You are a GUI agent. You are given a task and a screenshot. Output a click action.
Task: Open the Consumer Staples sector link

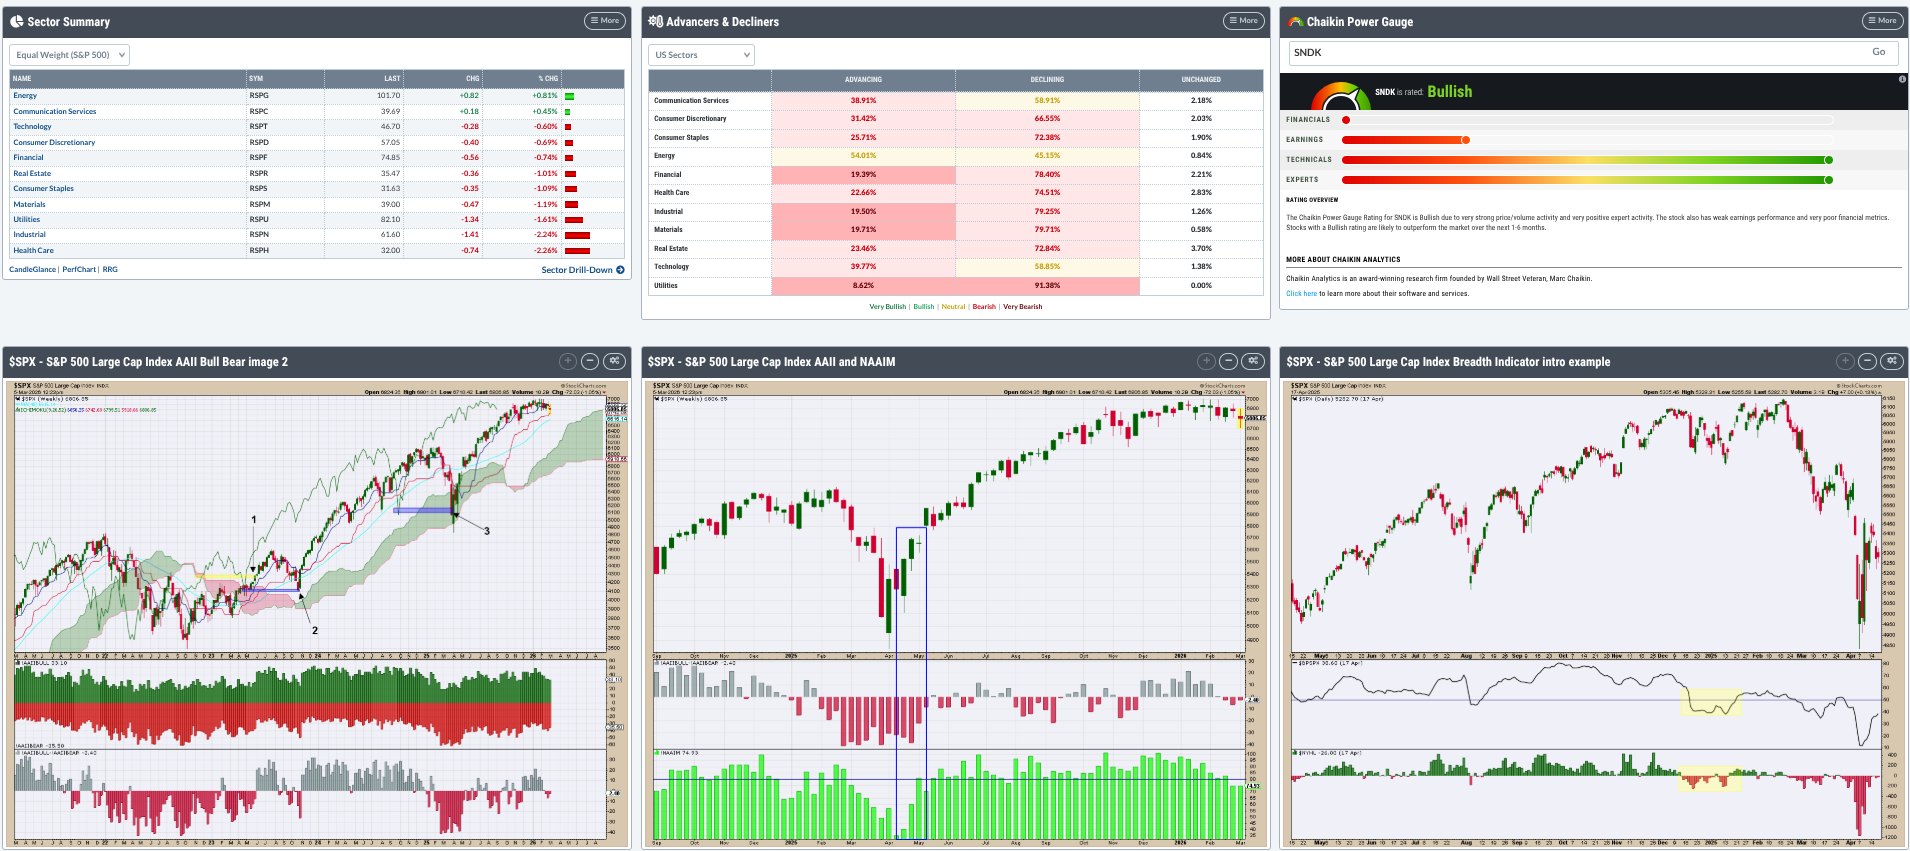43,189
